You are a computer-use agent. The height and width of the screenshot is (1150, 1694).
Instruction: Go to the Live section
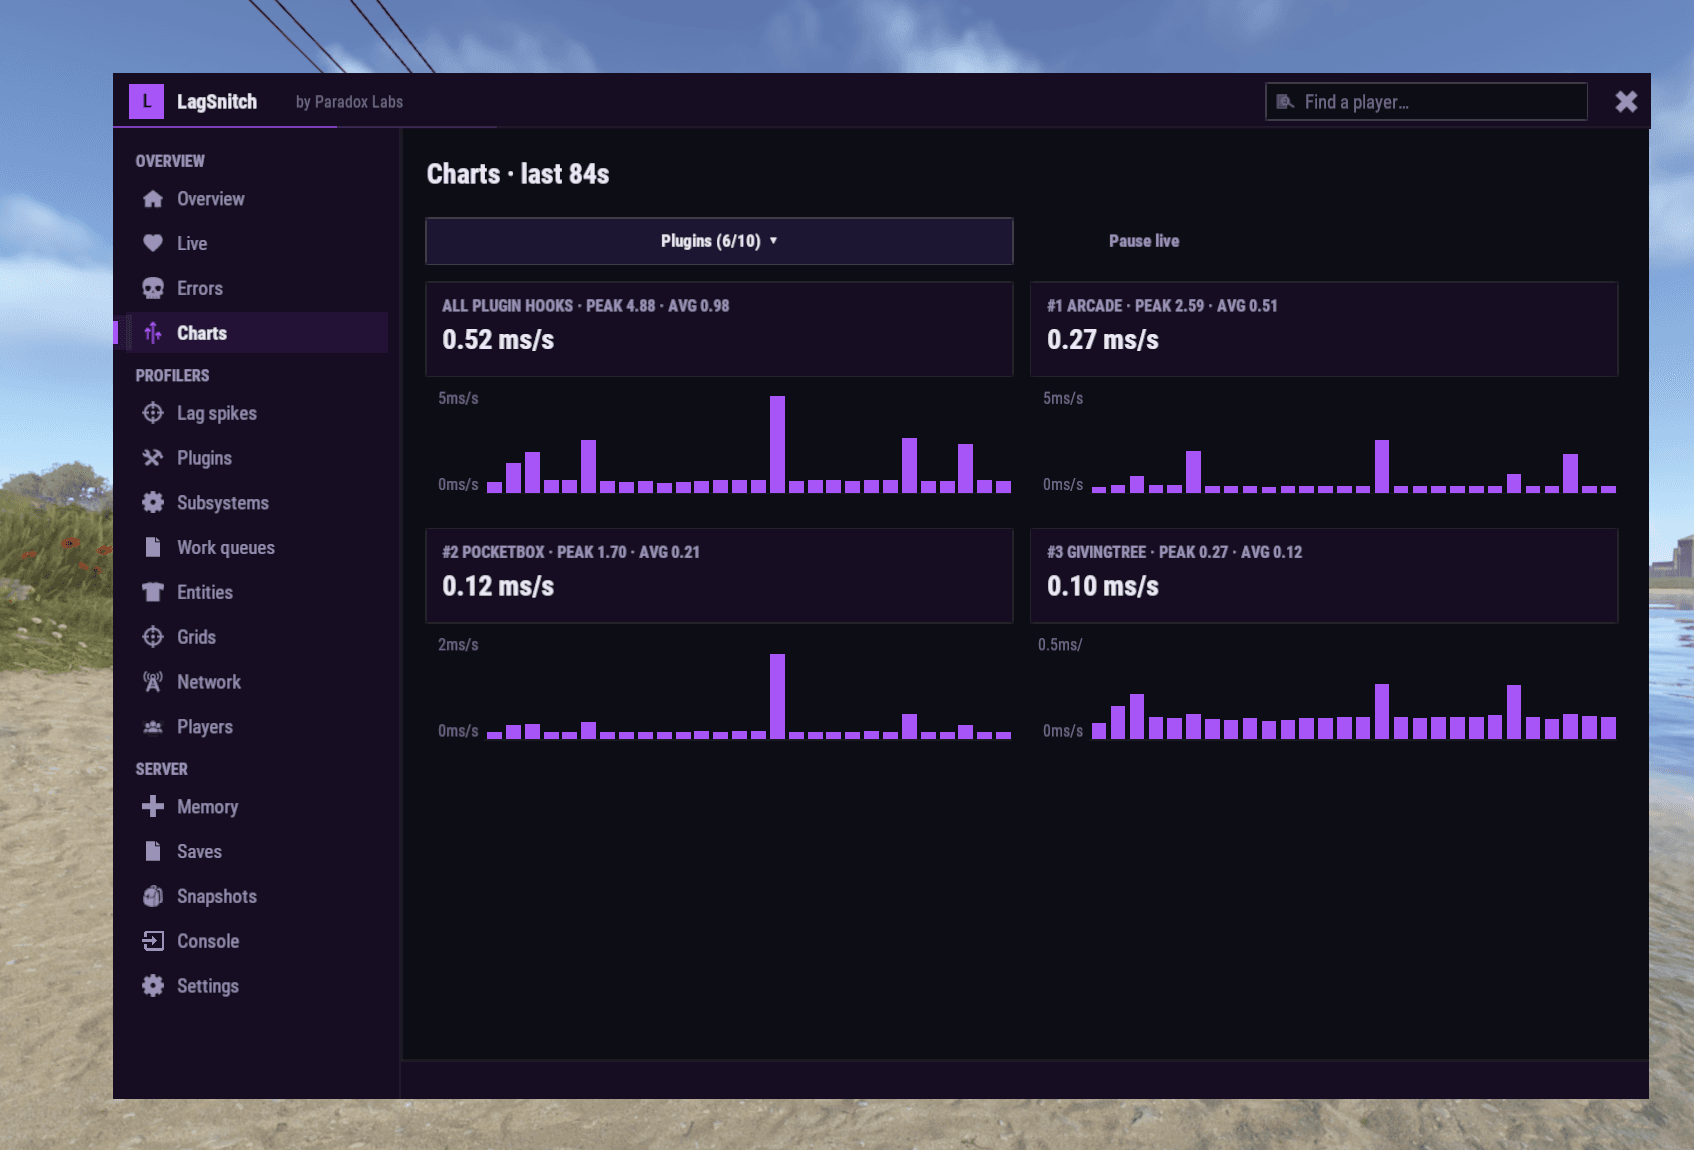(x=258, y=243)
